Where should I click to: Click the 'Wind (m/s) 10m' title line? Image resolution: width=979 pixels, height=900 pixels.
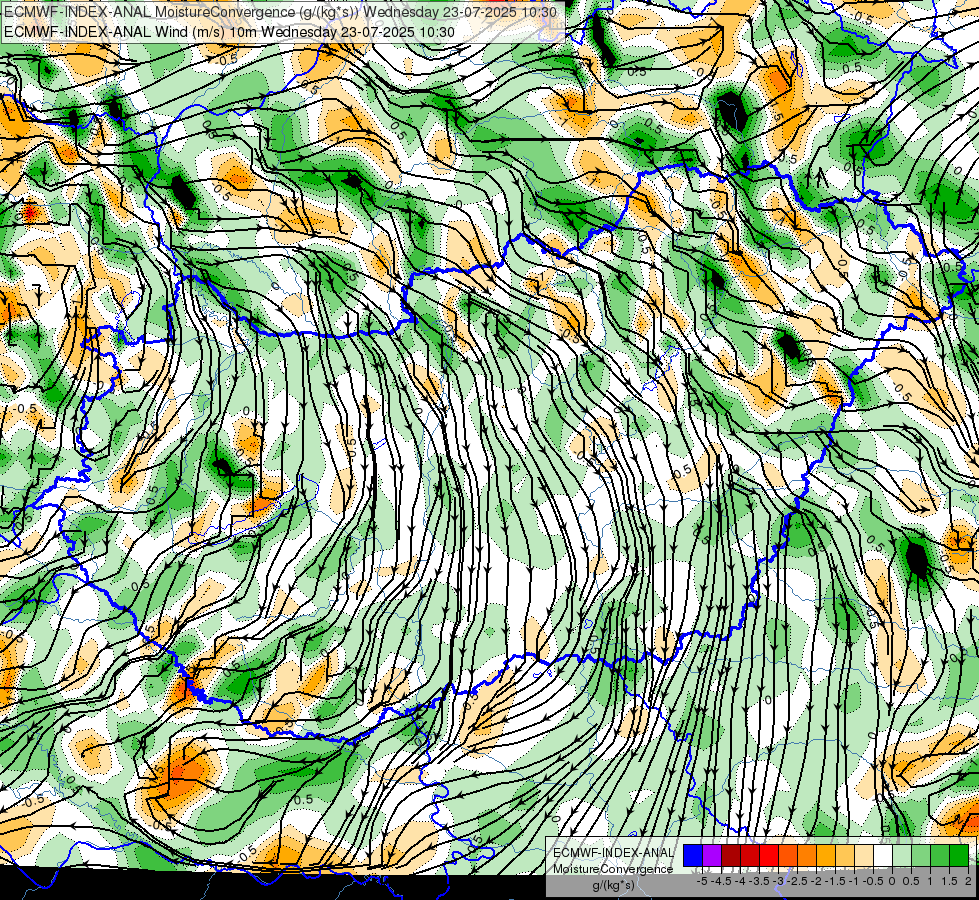(x=229, y=32)
